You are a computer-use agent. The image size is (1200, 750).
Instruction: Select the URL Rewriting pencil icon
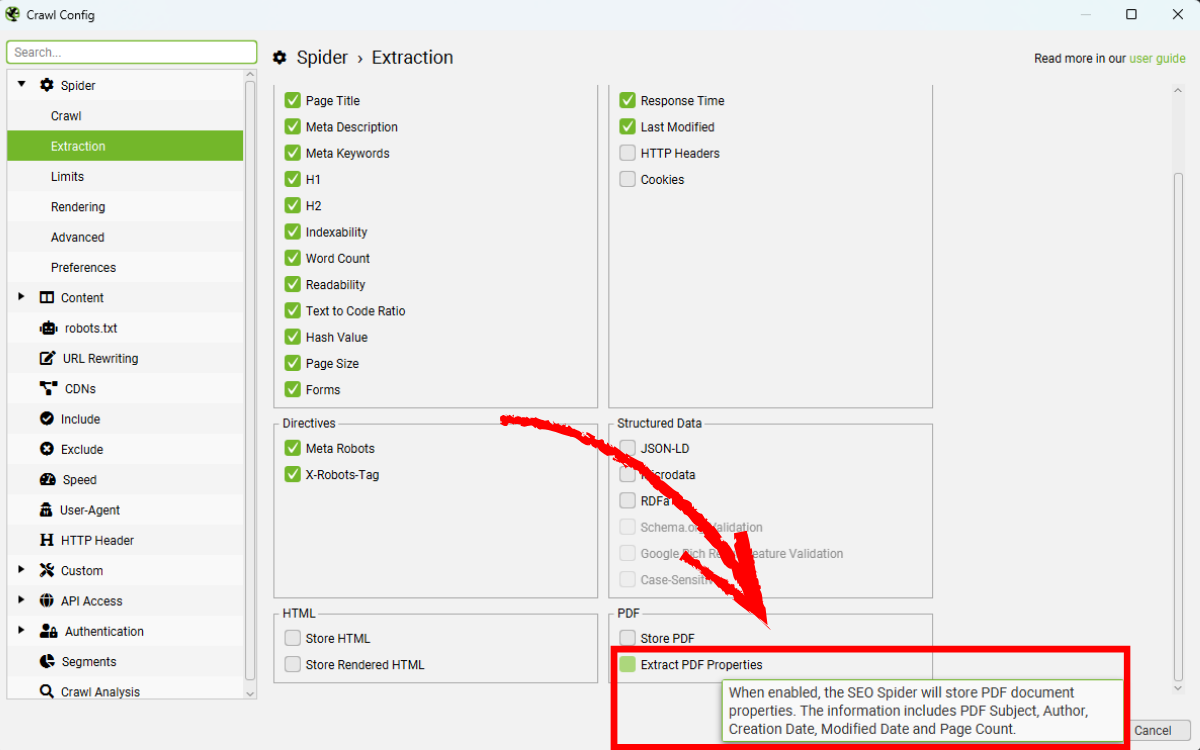(x=47, y=358)
